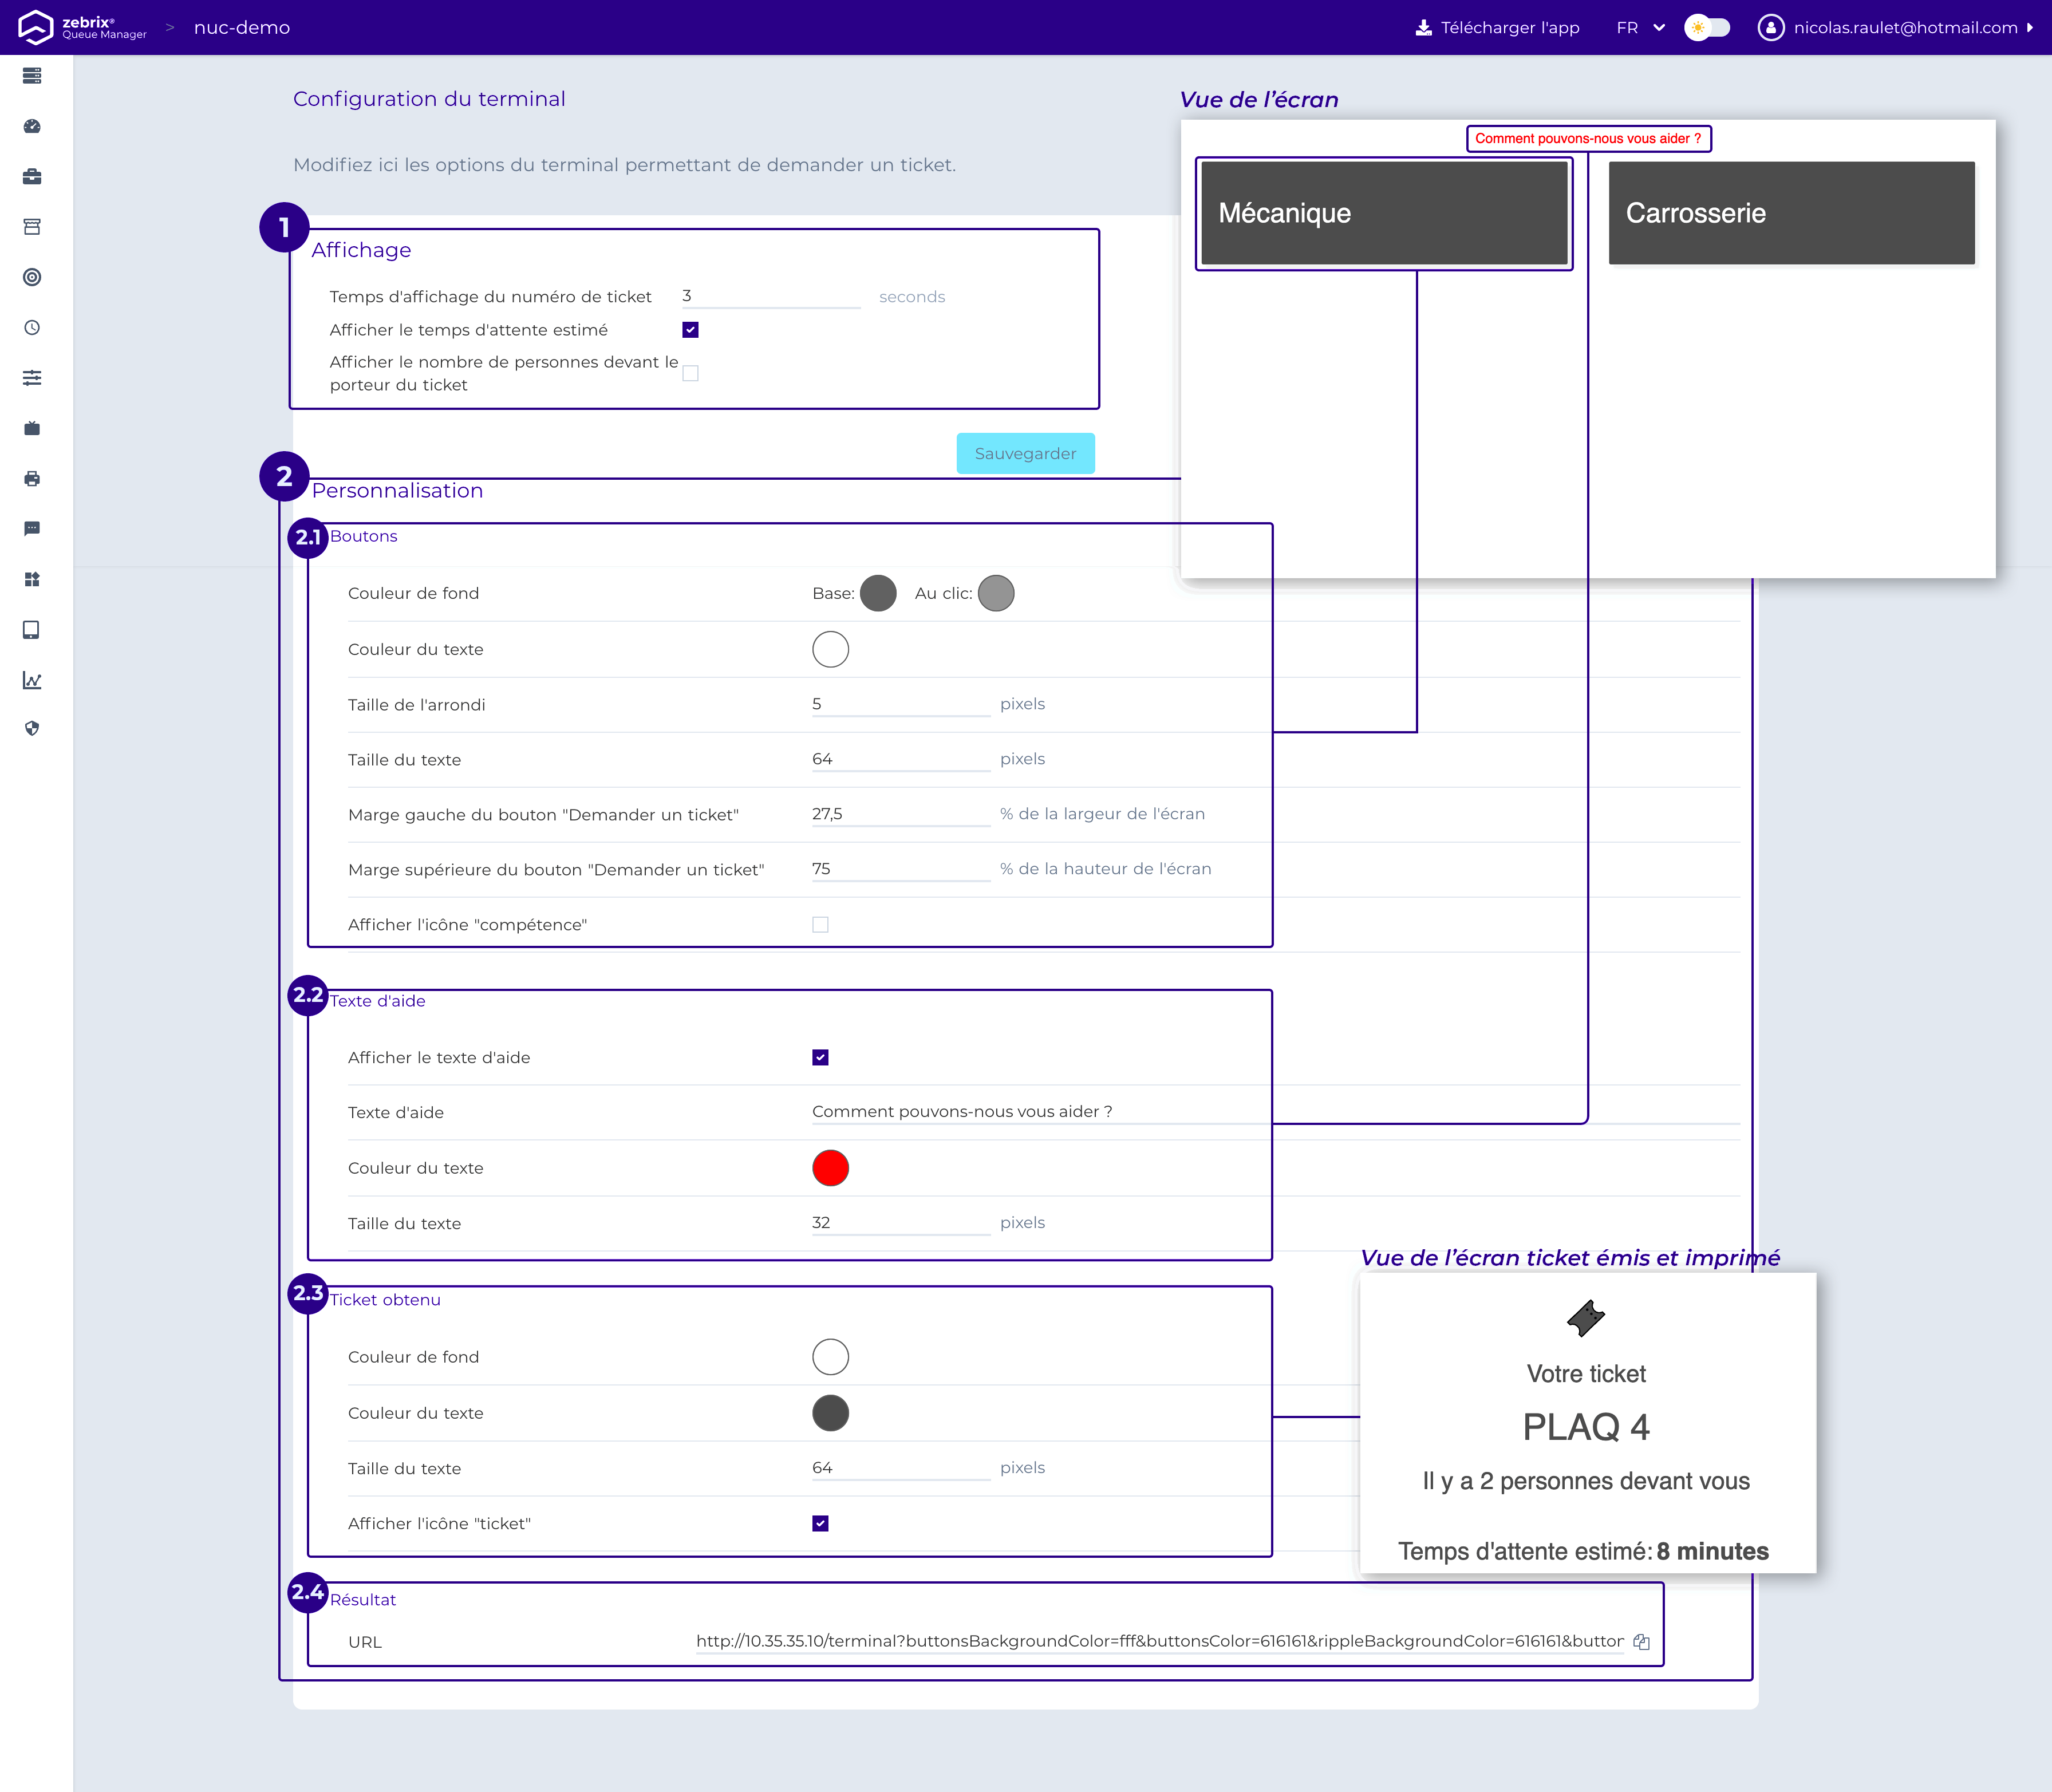This screenshot has height=1792, width=2052.
Task: Click the Sauvegarder button
Action: (1025, 454)
